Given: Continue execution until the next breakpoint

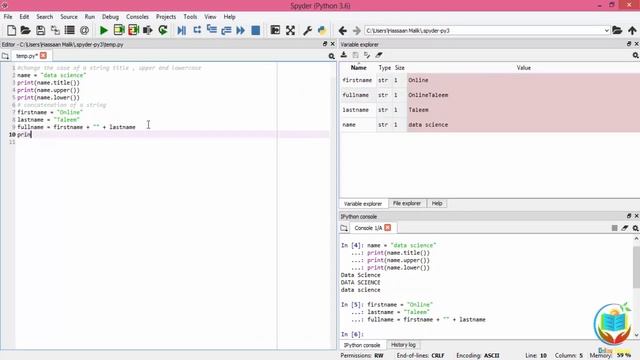Looking at the screenshot, I should pyautogui.click(x=240, y=30).
